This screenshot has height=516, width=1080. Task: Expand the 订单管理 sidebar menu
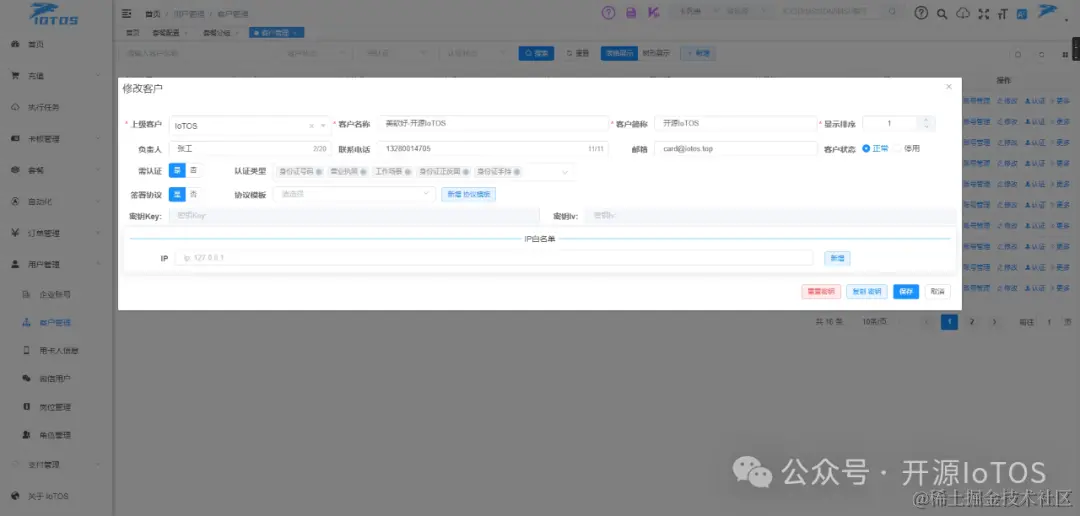pyautogui.click(x=56, y=233)
